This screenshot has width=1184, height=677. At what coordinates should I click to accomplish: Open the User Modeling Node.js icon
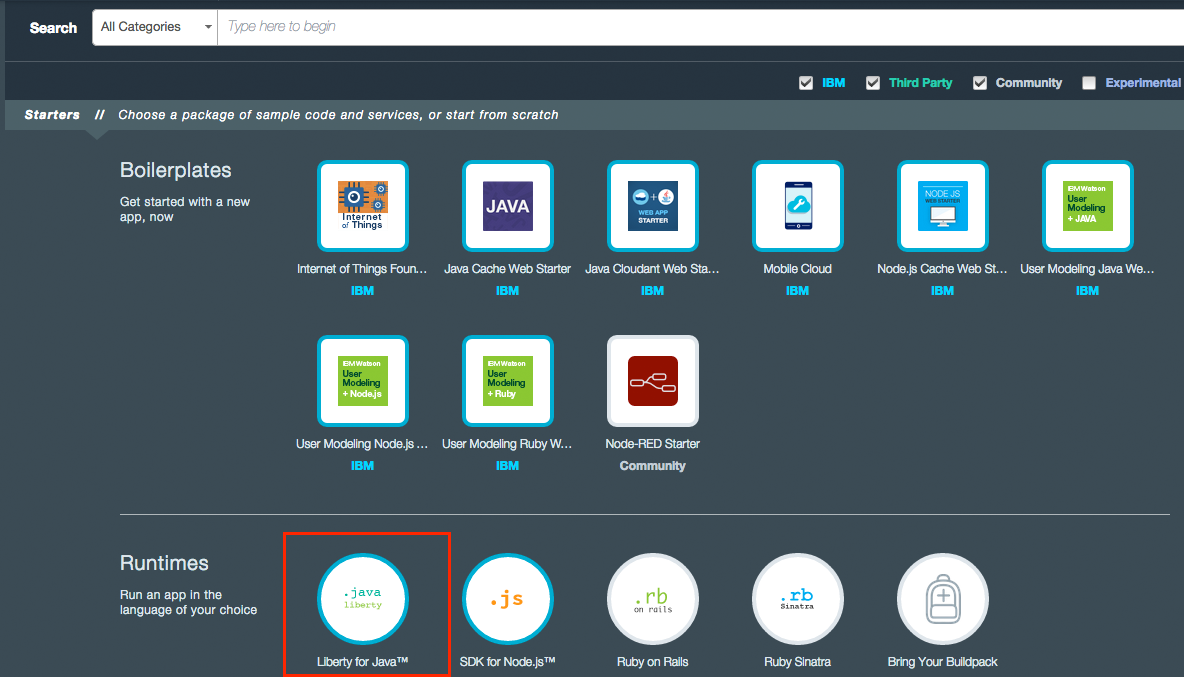pyautogui.click(x=362, y=381)
